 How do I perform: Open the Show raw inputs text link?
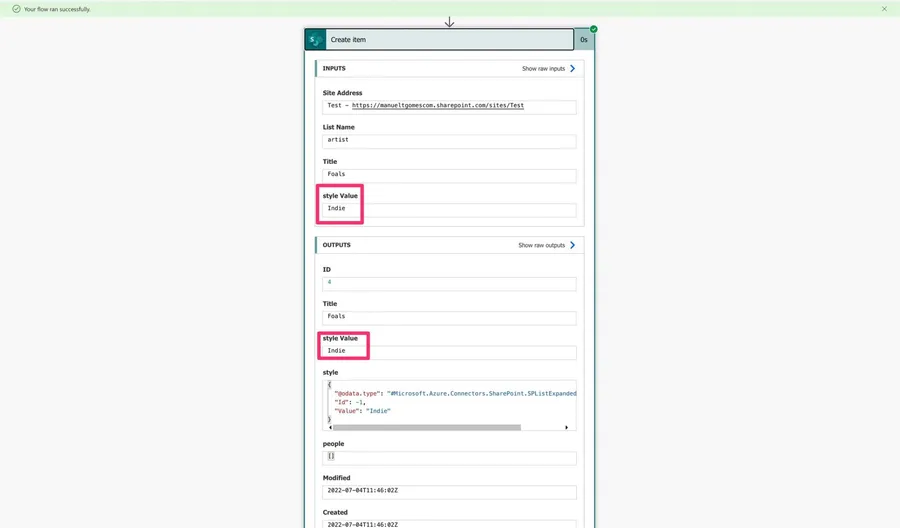click(542, 69)
